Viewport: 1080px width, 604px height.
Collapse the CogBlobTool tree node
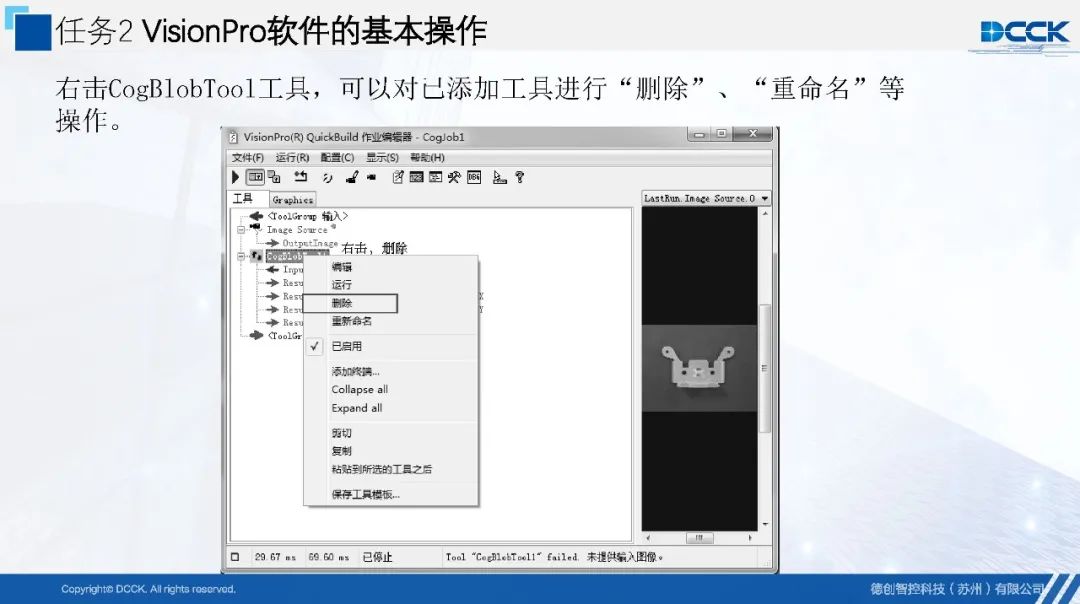coord(241,256)
